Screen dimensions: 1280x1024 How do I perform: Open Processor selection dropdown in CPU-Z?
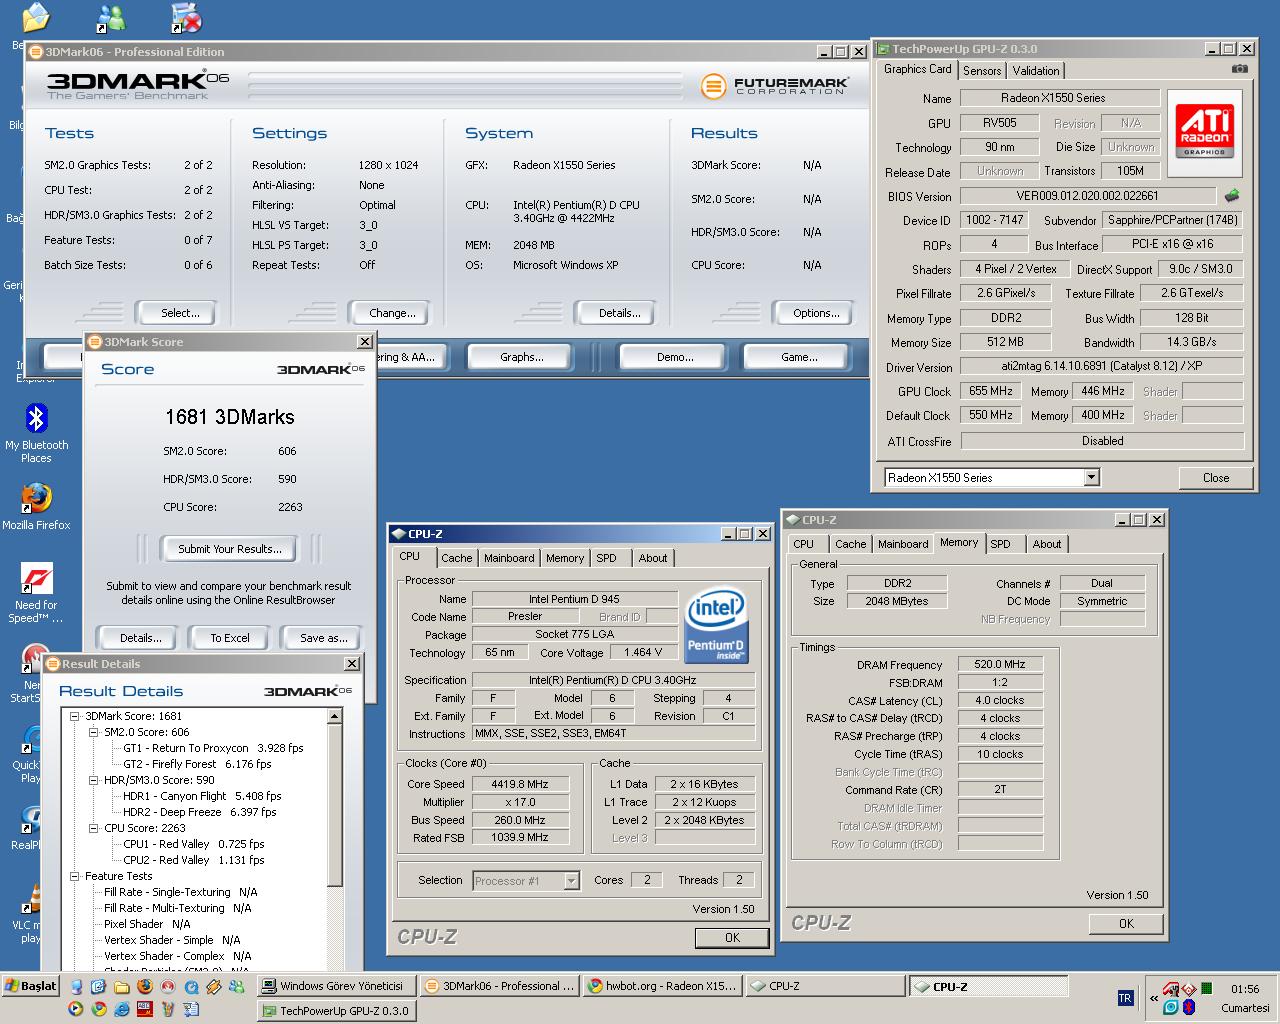pos(572,881)
